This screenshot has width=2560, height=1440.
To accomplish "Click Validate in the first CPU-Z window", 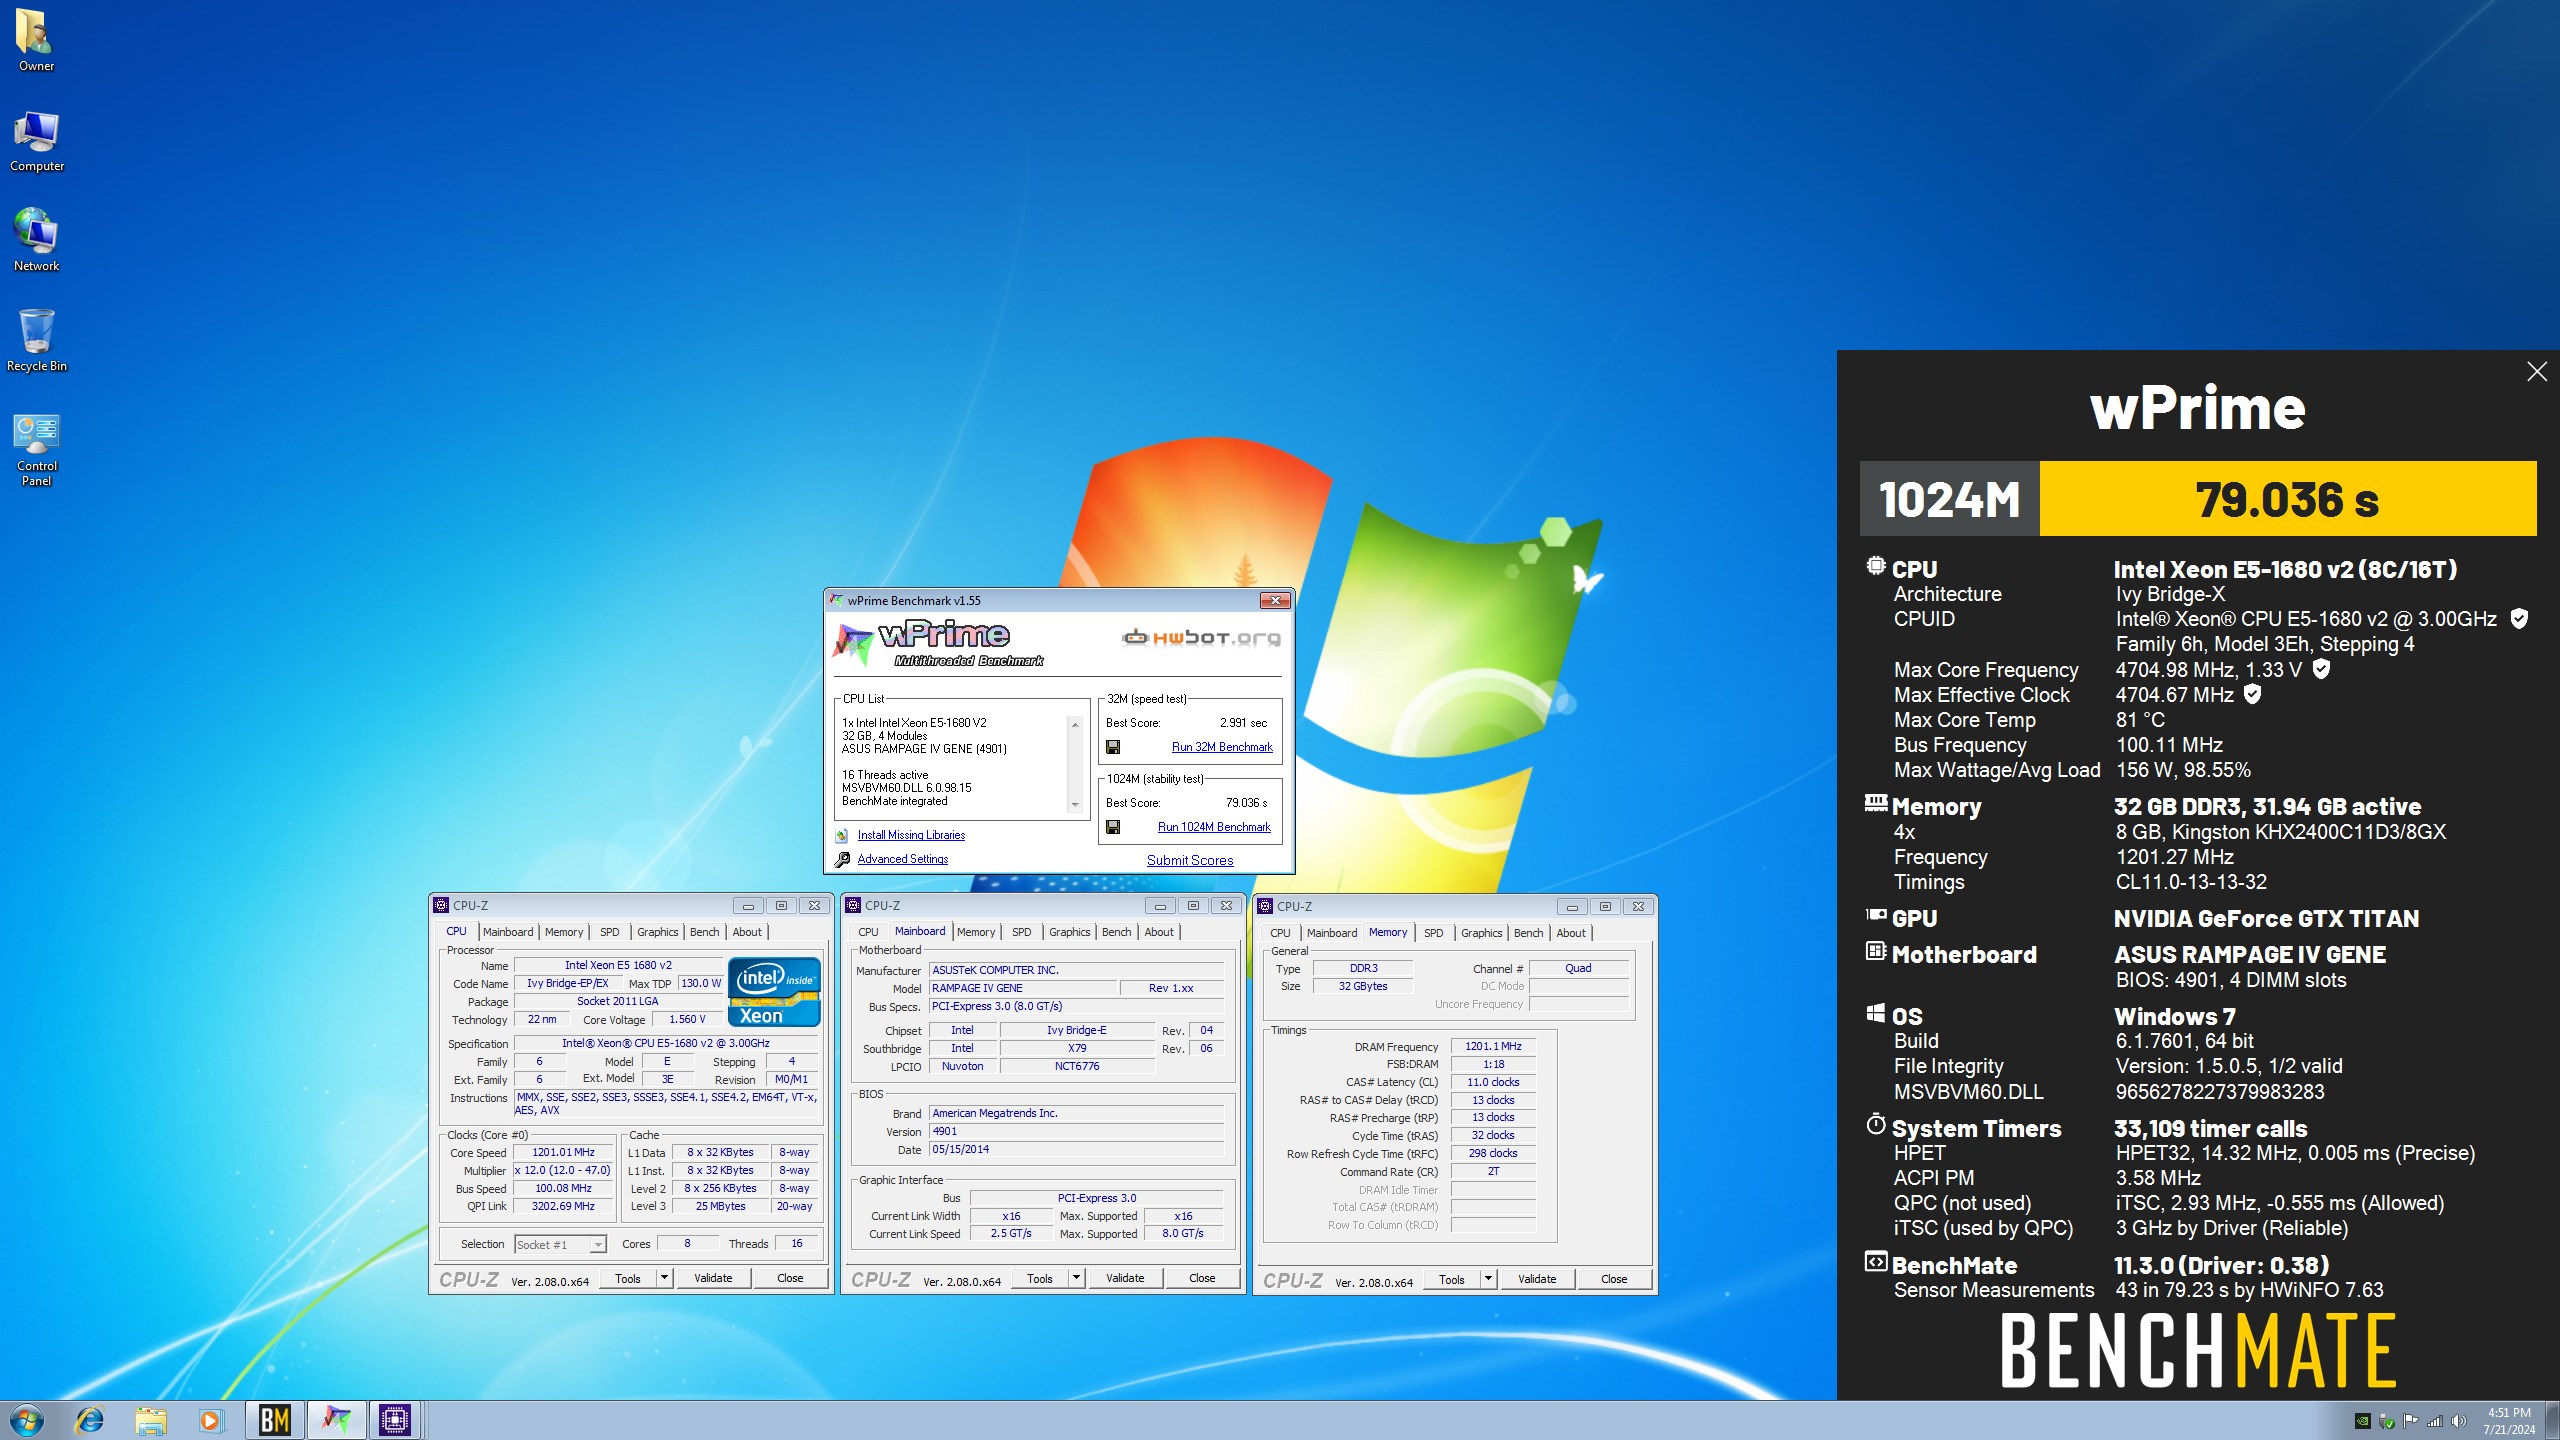I will coord(713,1278).
